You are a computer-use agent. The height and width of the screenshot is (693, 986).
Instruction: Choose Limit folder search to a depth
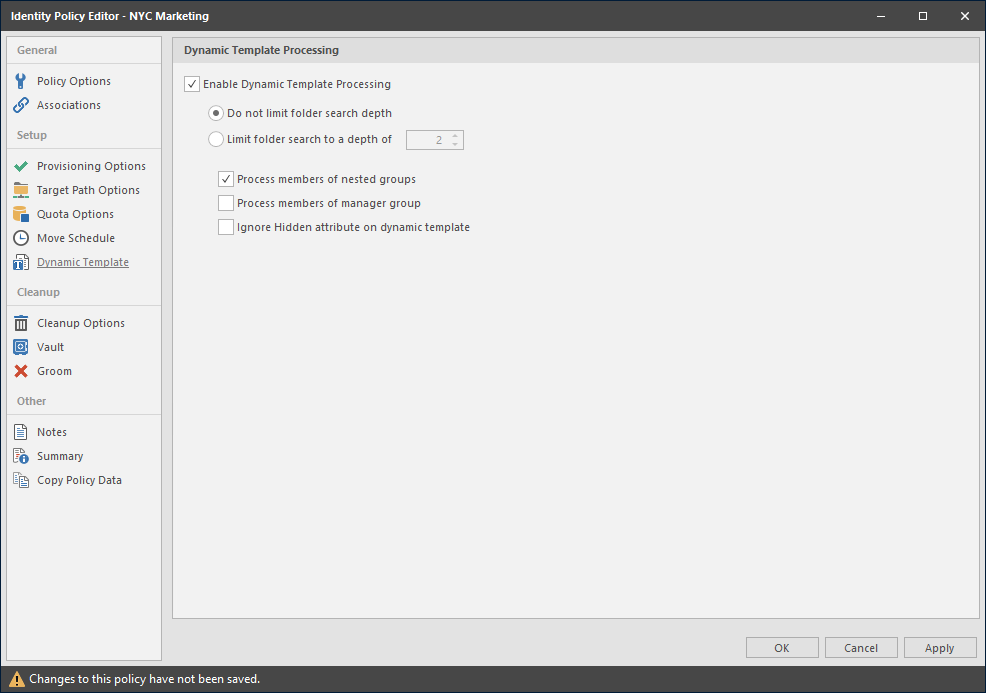point(216,139)
